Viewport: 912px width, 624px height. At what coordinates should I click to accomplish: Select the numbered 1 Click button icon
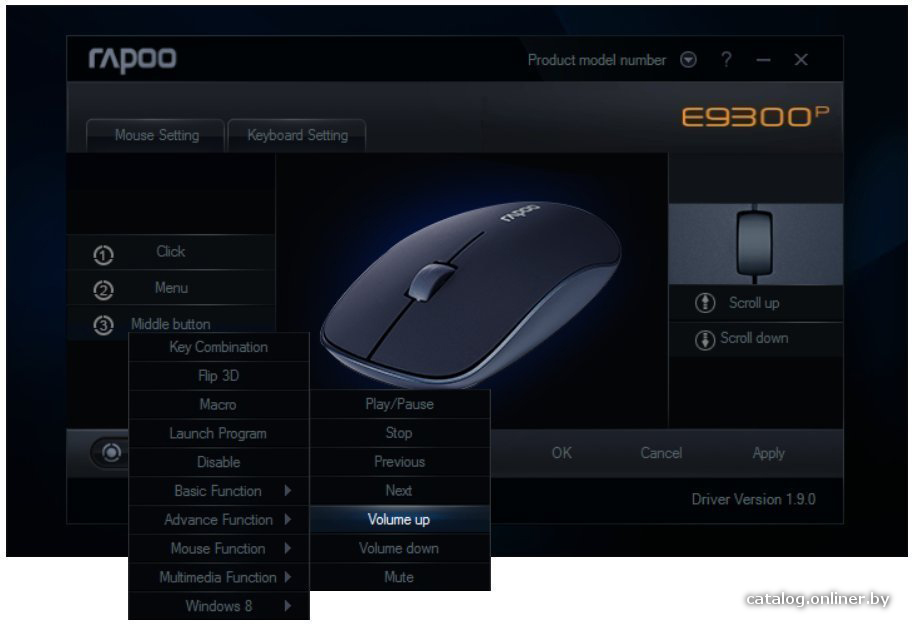point(104,255)
